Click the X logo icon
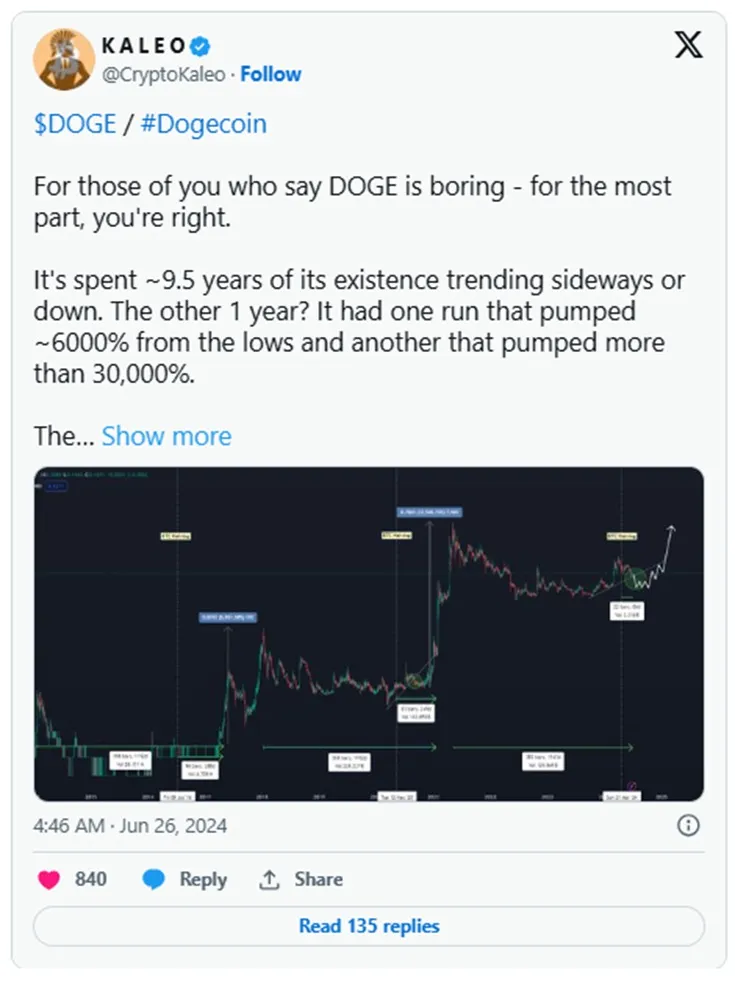 tap(688, 45)
